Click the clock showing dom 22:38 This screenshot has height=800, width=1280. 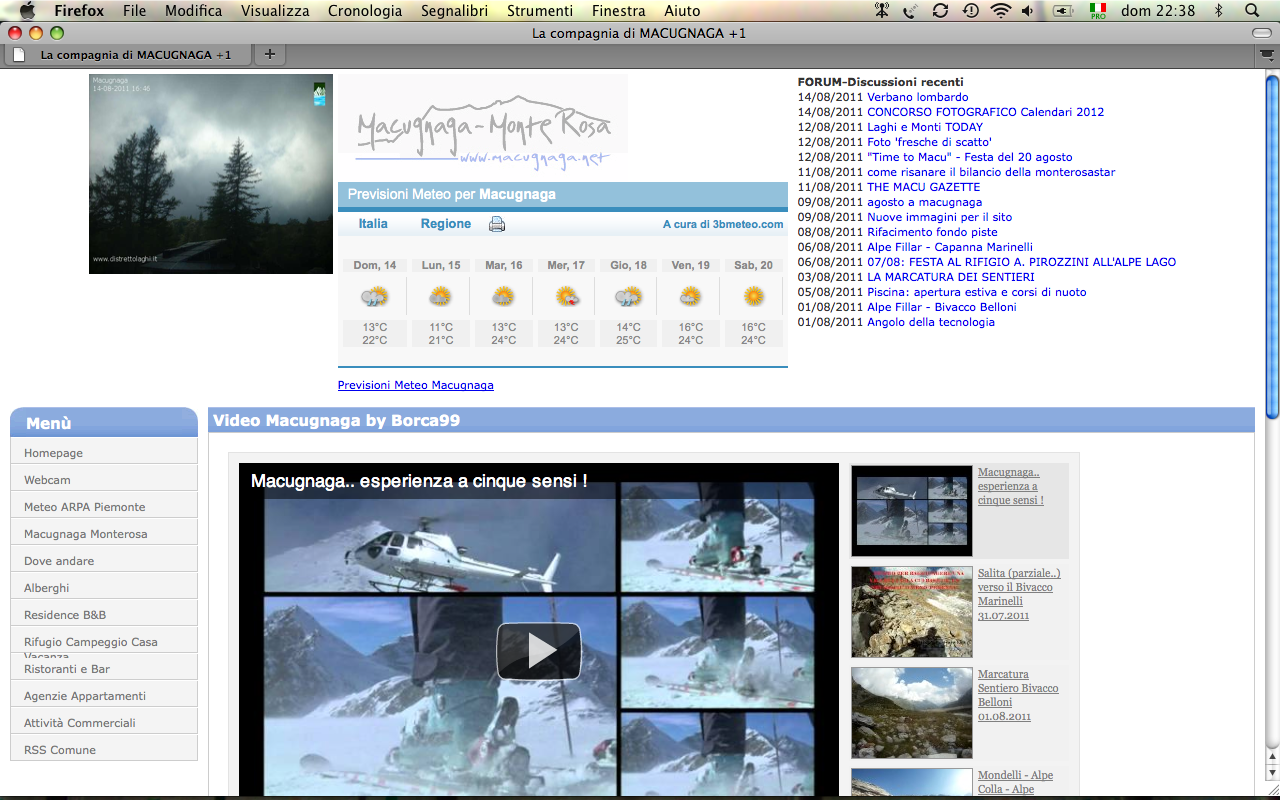[1158, 11]
